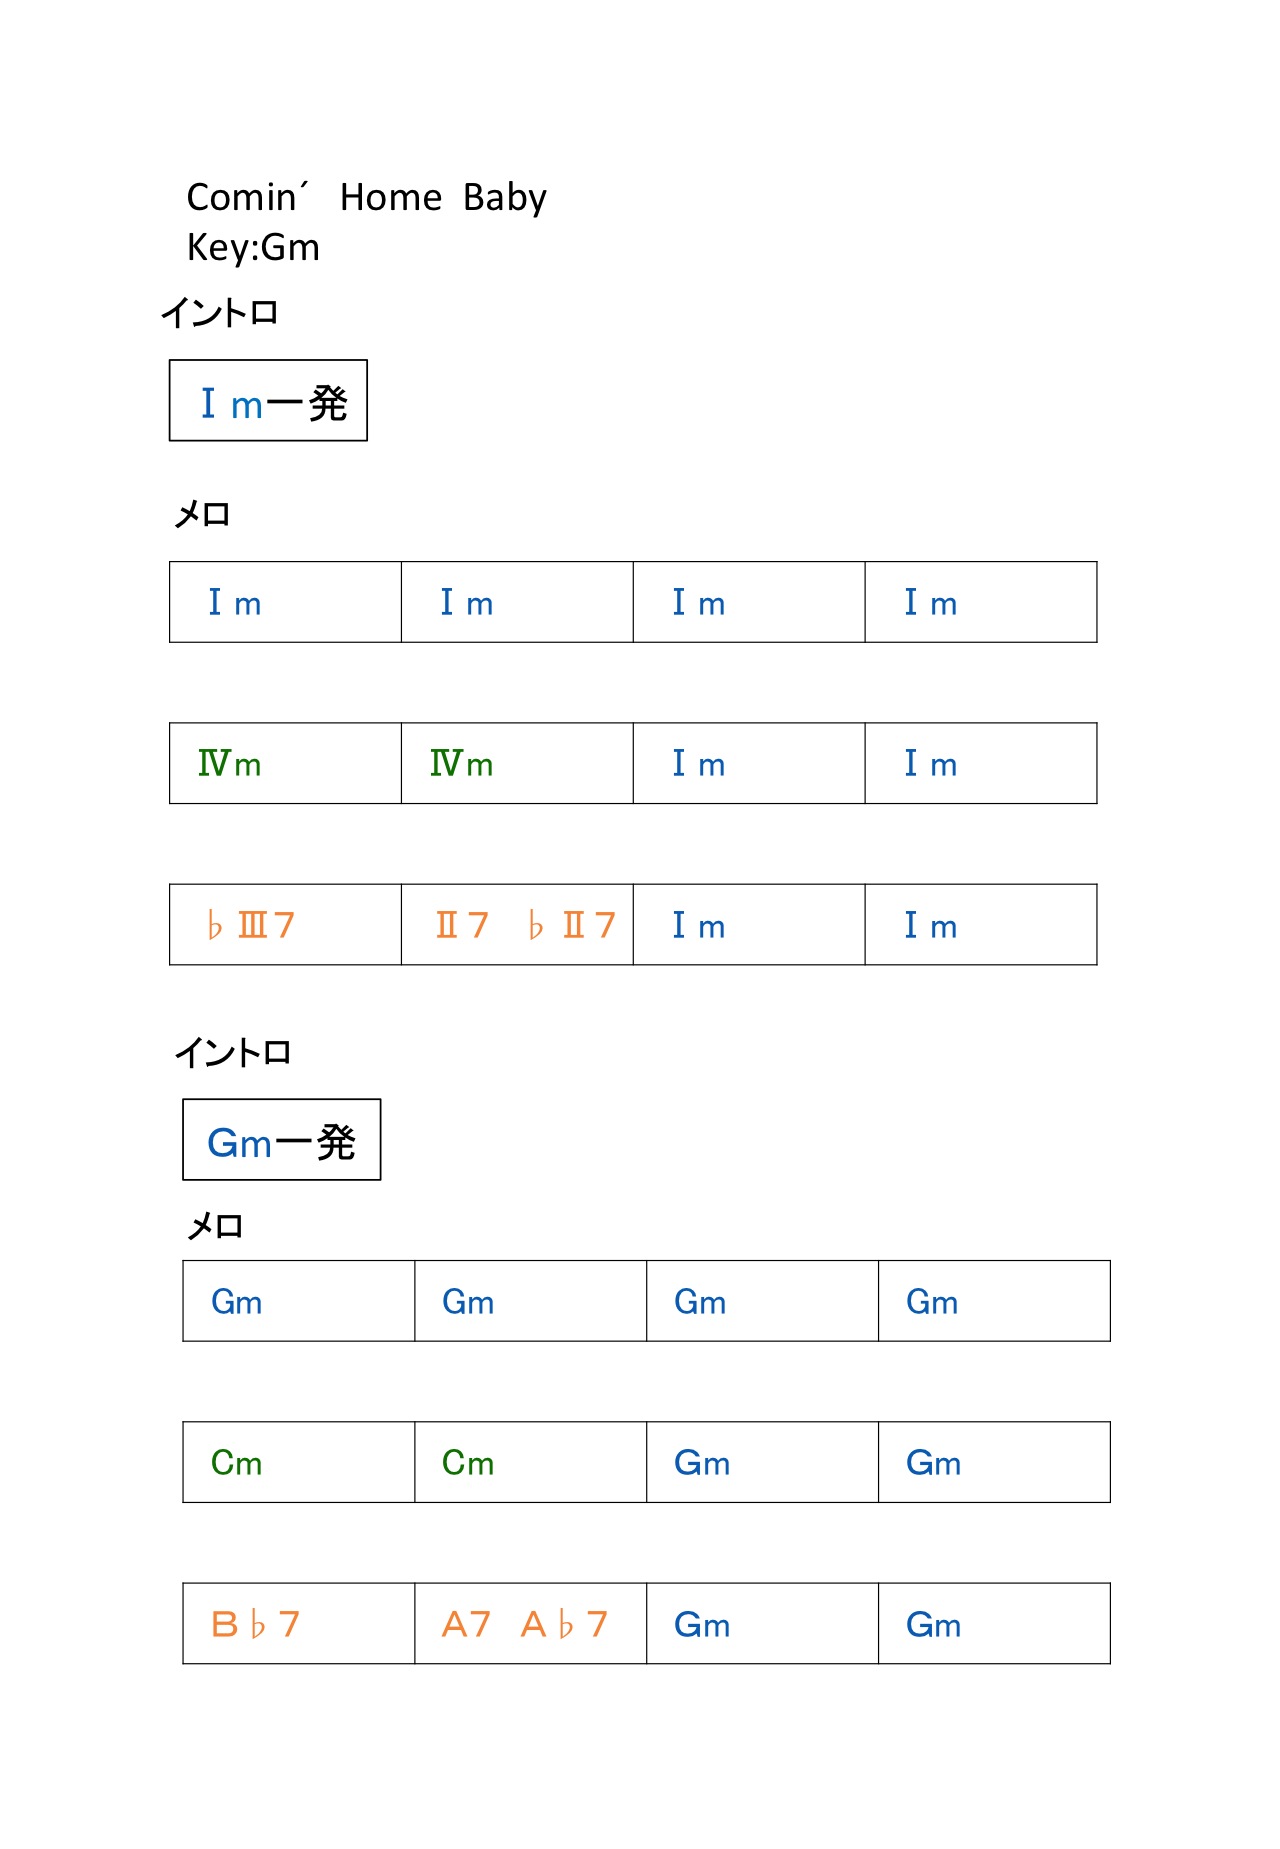Click the last Gm cell in the B♭7 row
1280x1849 pixels.
[x=994, y=1623]
